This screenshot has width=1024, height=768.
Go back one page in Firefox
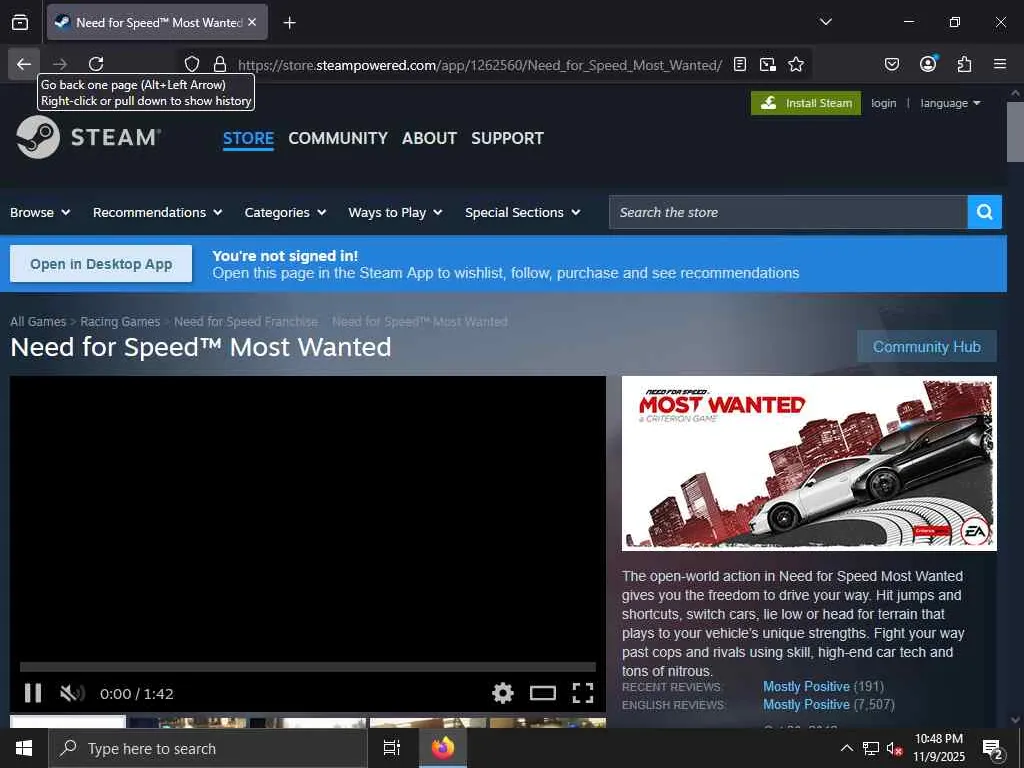[24, 64]
